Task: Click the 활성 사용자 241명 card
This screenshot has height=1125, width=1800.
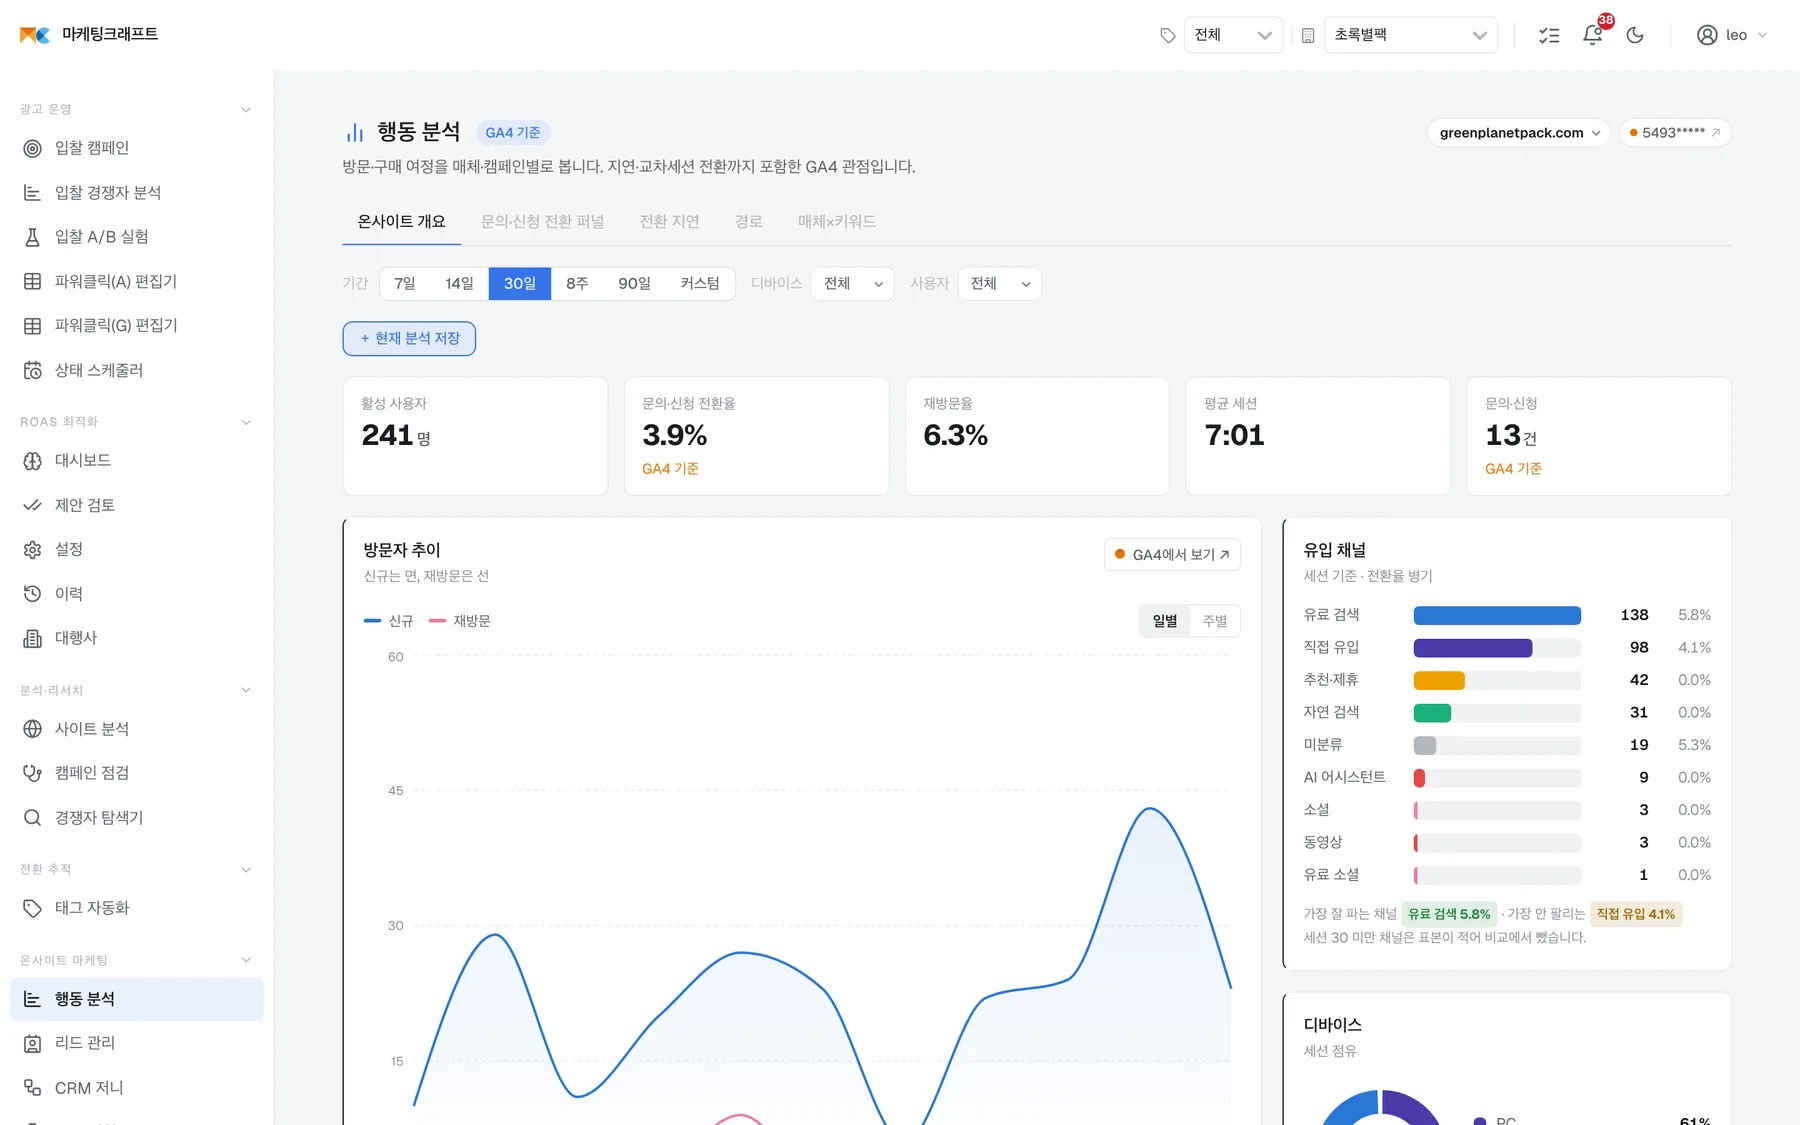Action: coord(475,436)
